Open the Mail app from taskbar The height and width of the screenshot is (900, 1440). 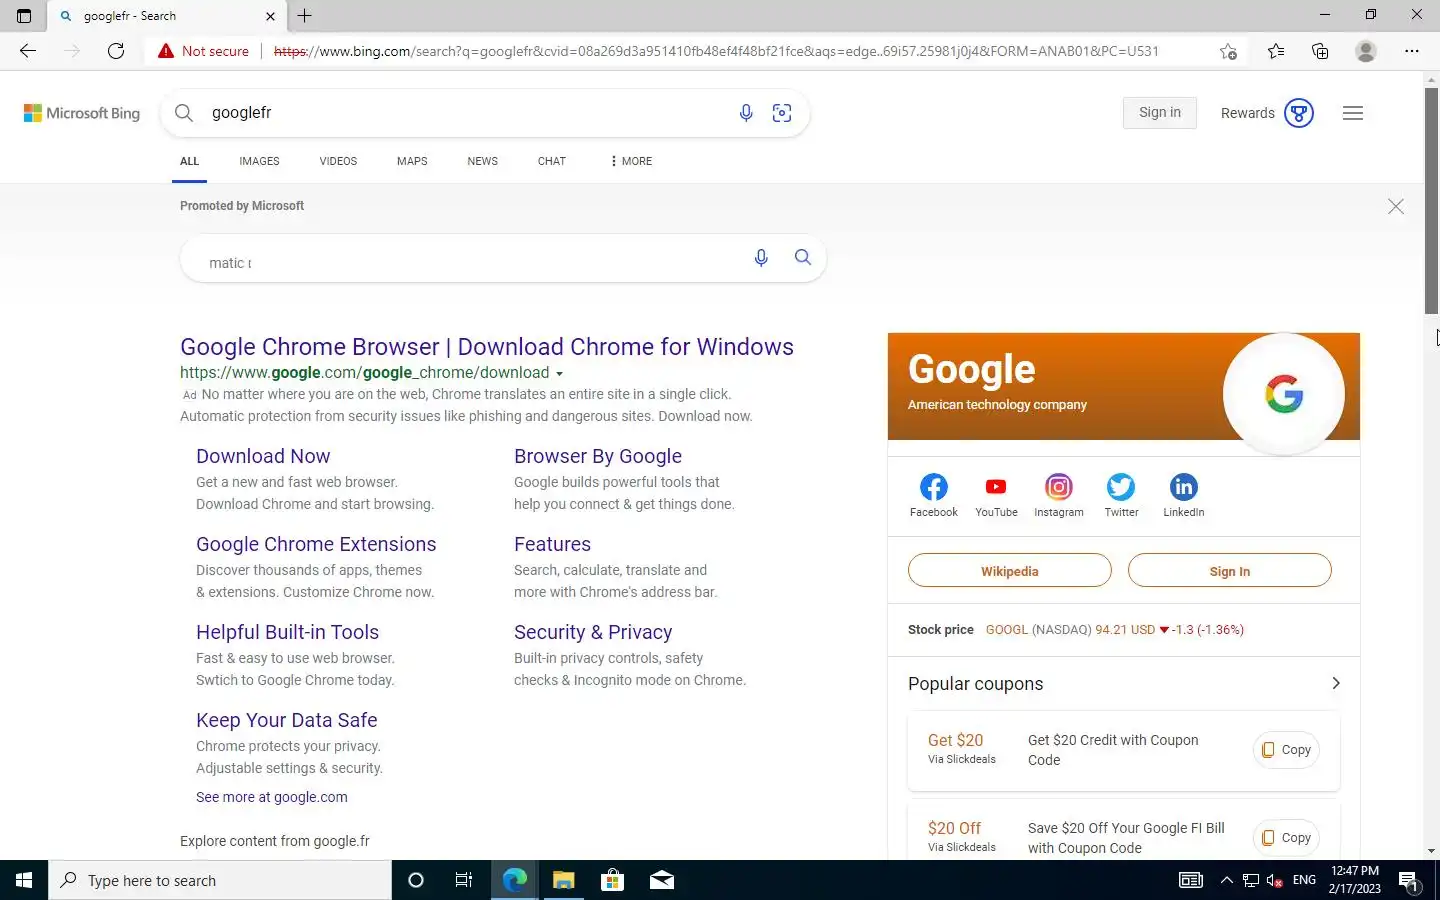(661, 880)
